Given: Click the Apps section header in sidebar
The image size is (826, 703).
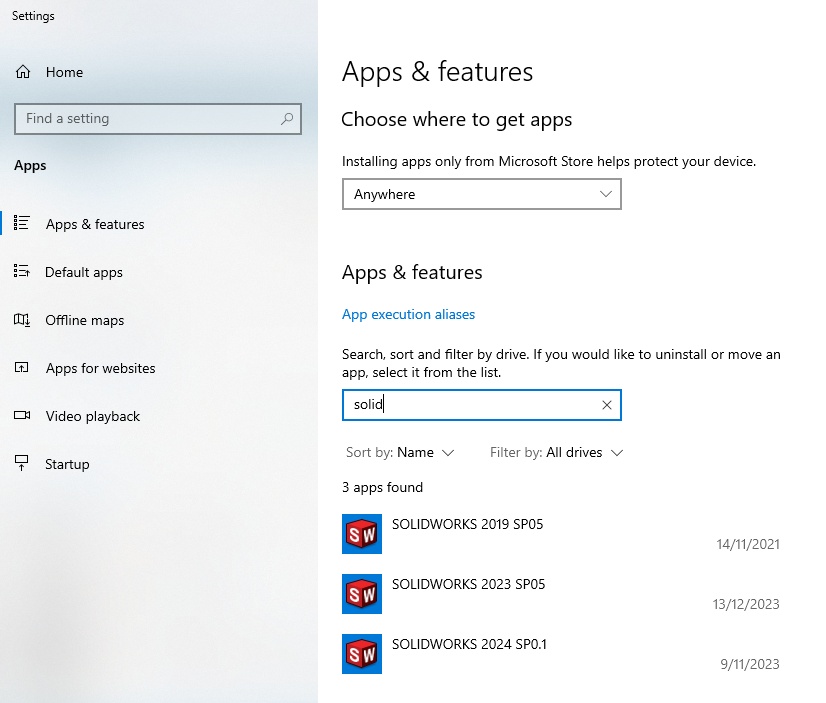Looking at the screenshot, I should pyautogui.click(x=30, y=165).
